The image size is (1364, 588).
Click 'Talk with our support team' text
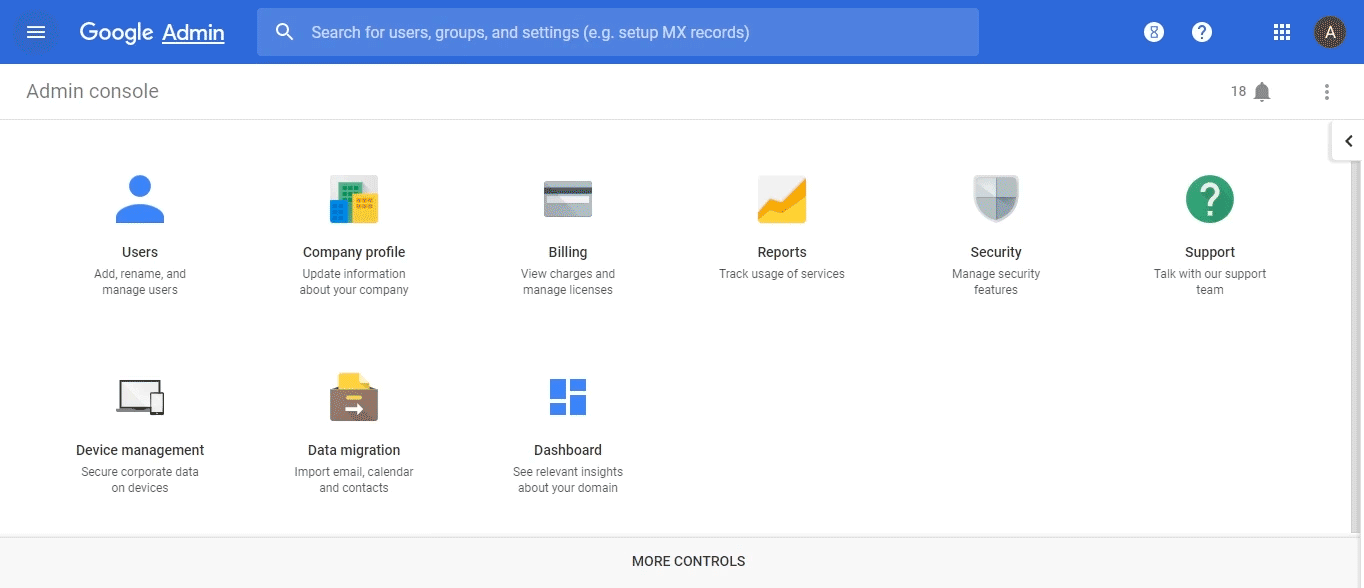(1210, 282)
